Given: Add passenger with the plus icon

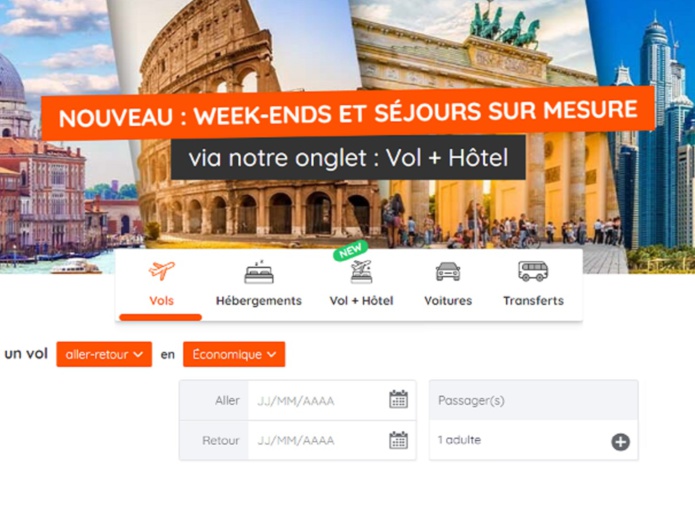Looking at the screenshot, I should (621, 442).
